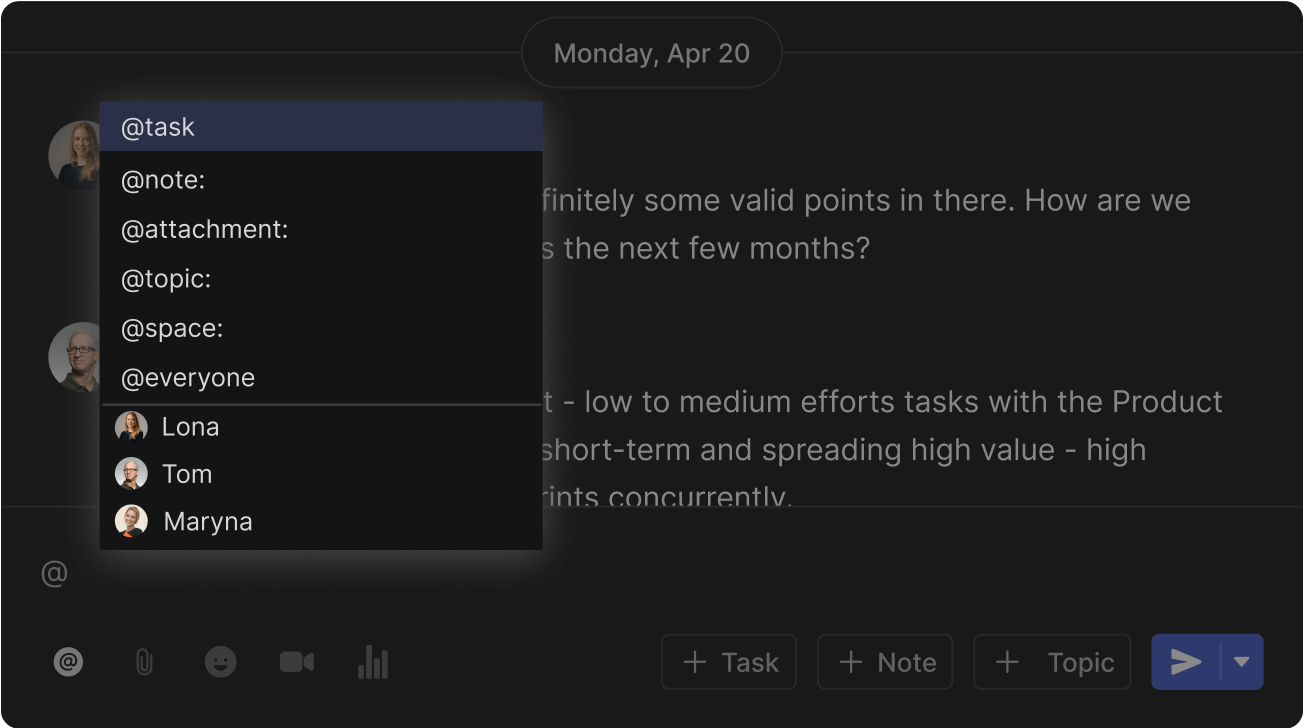Select @attachment: from the suggestion list

pos(320,229)
